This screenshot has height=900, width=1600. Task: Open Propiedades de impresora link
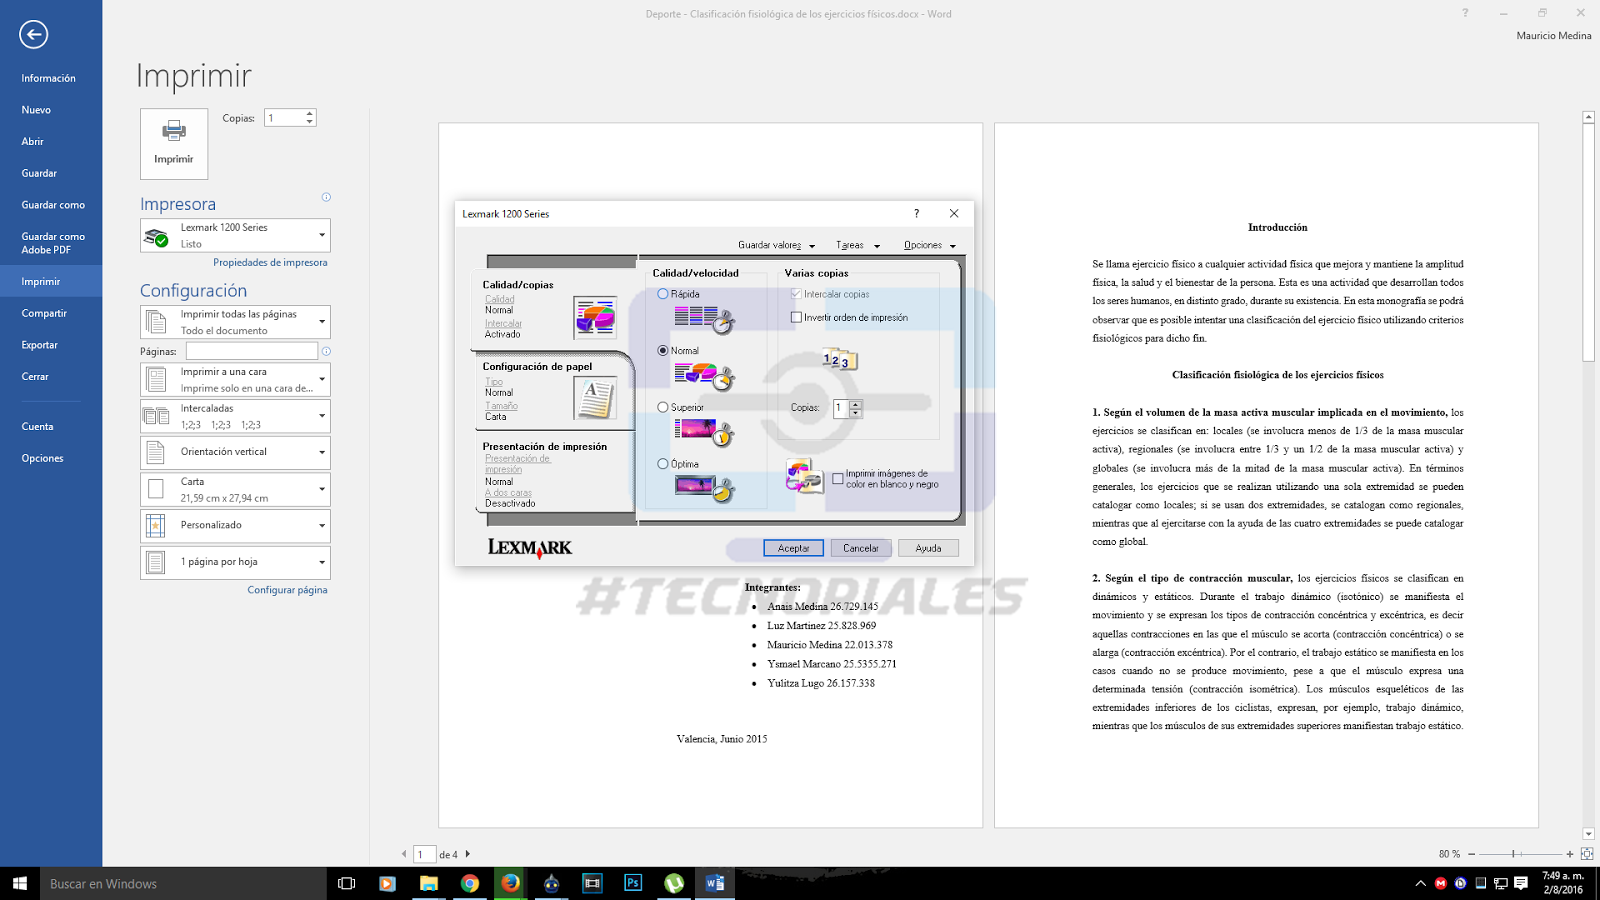(270, 263)
